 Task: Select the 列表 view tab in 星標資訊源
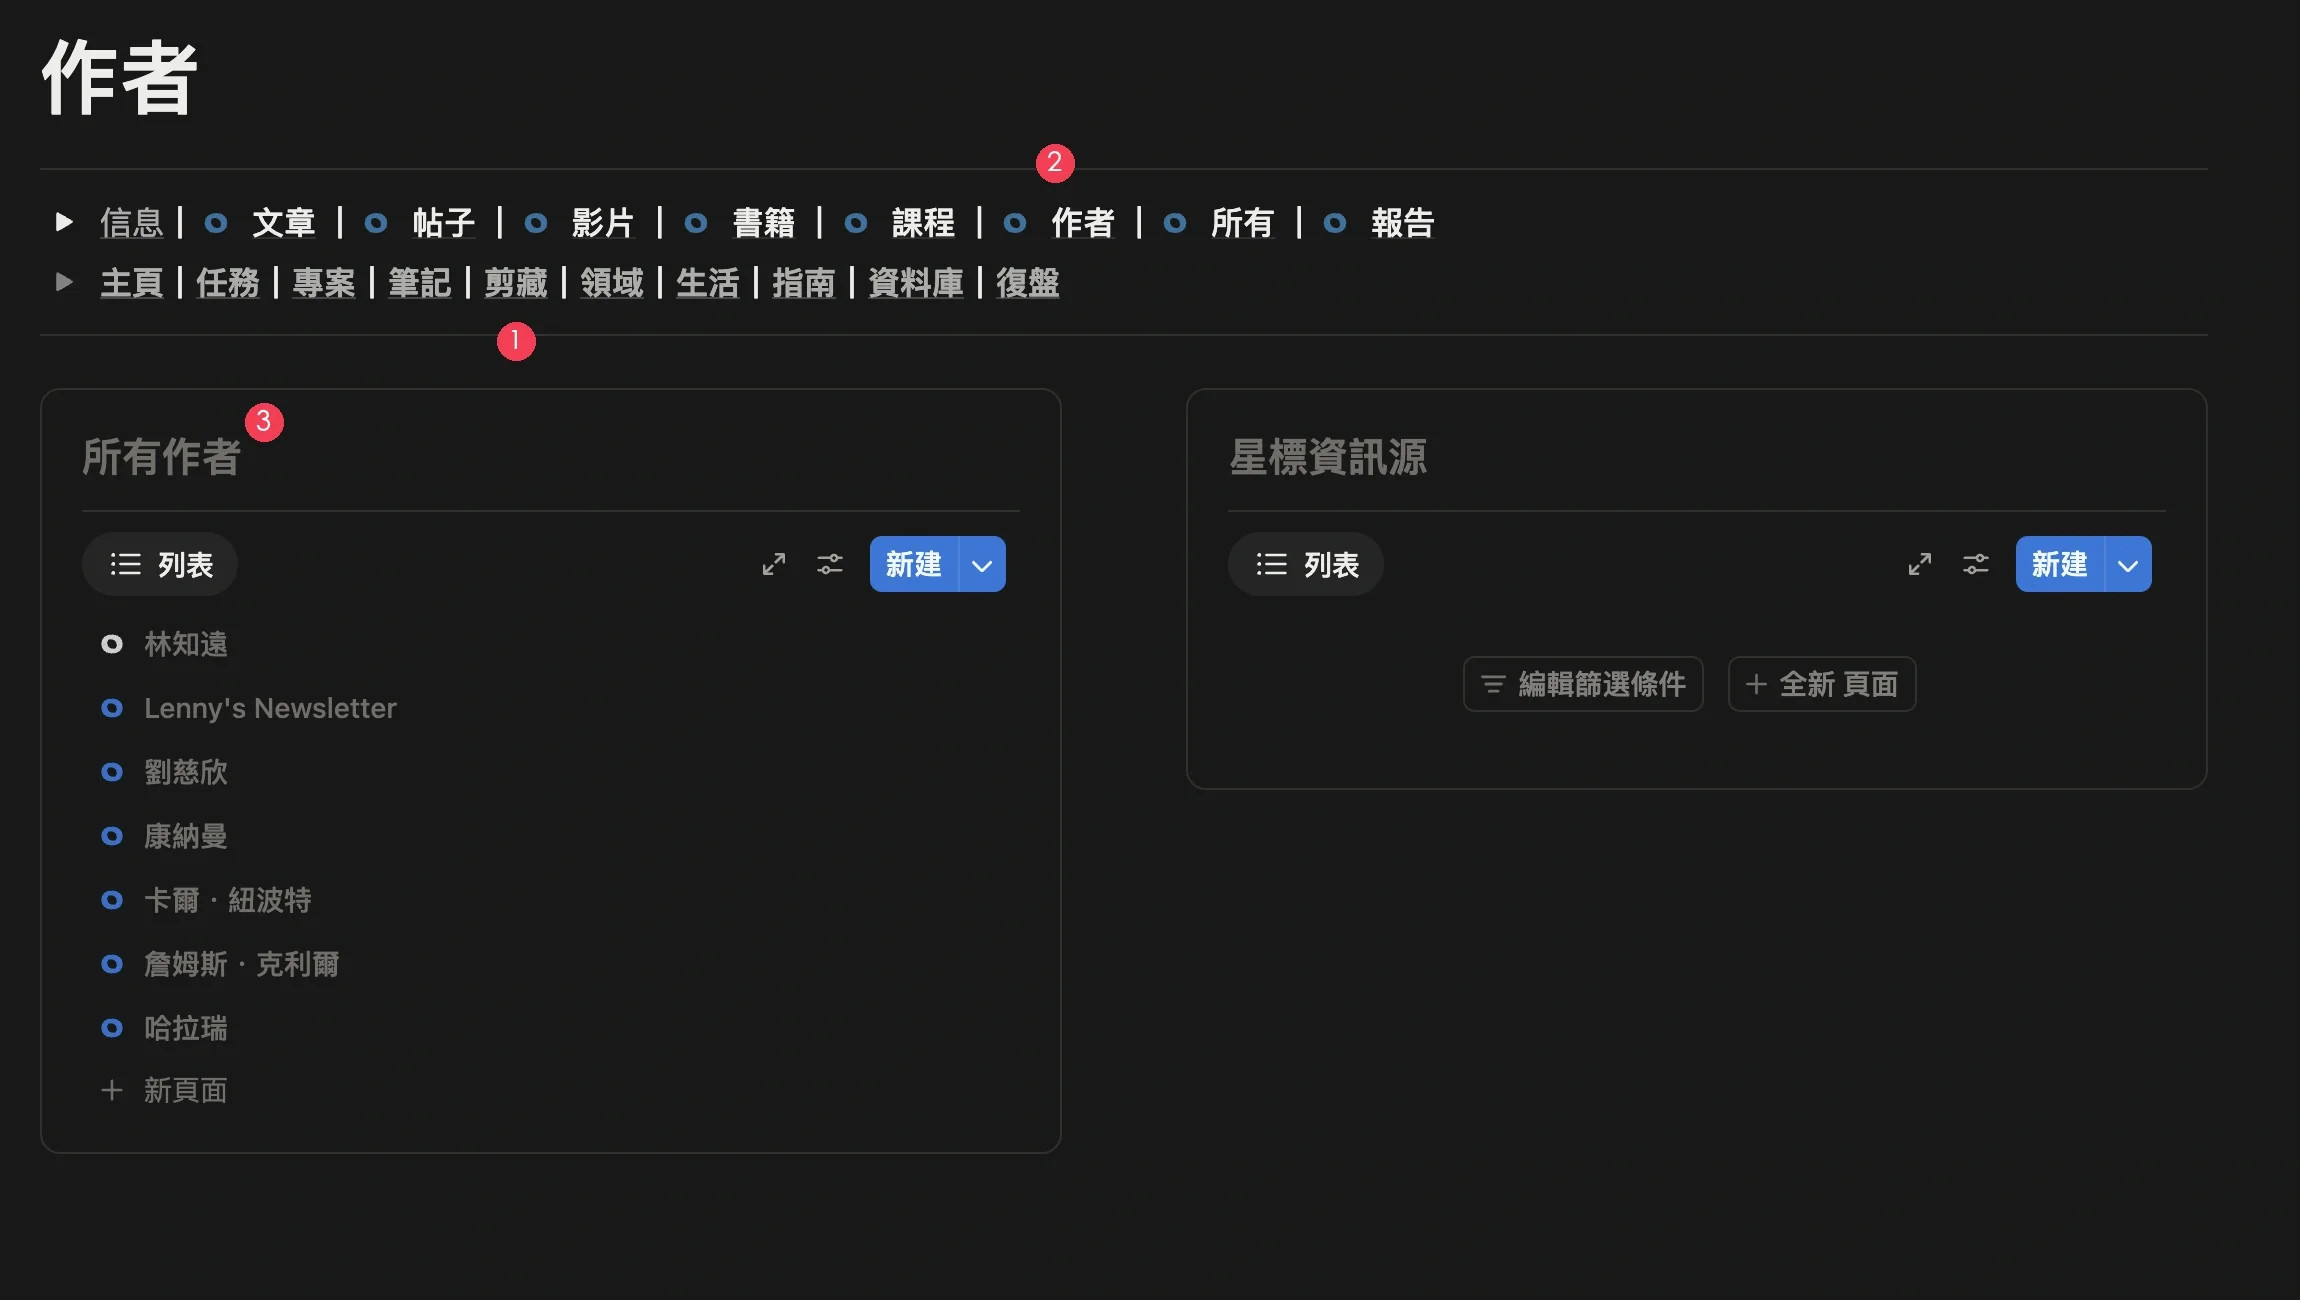tap(1306, 565)
